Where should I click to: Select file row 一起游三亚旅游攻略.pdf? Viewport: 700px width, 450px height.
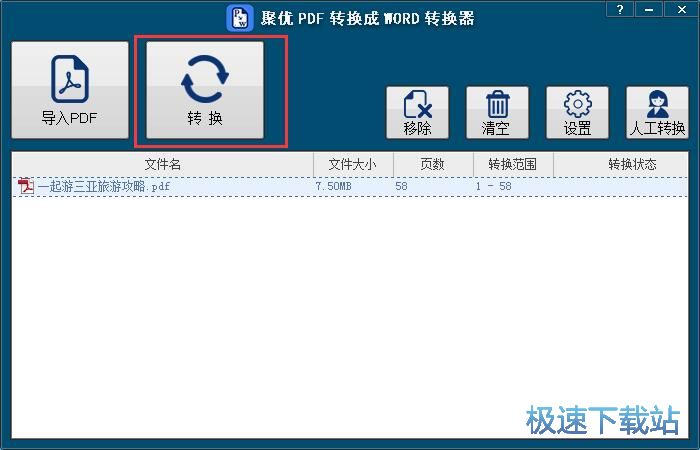coord(350,187)
